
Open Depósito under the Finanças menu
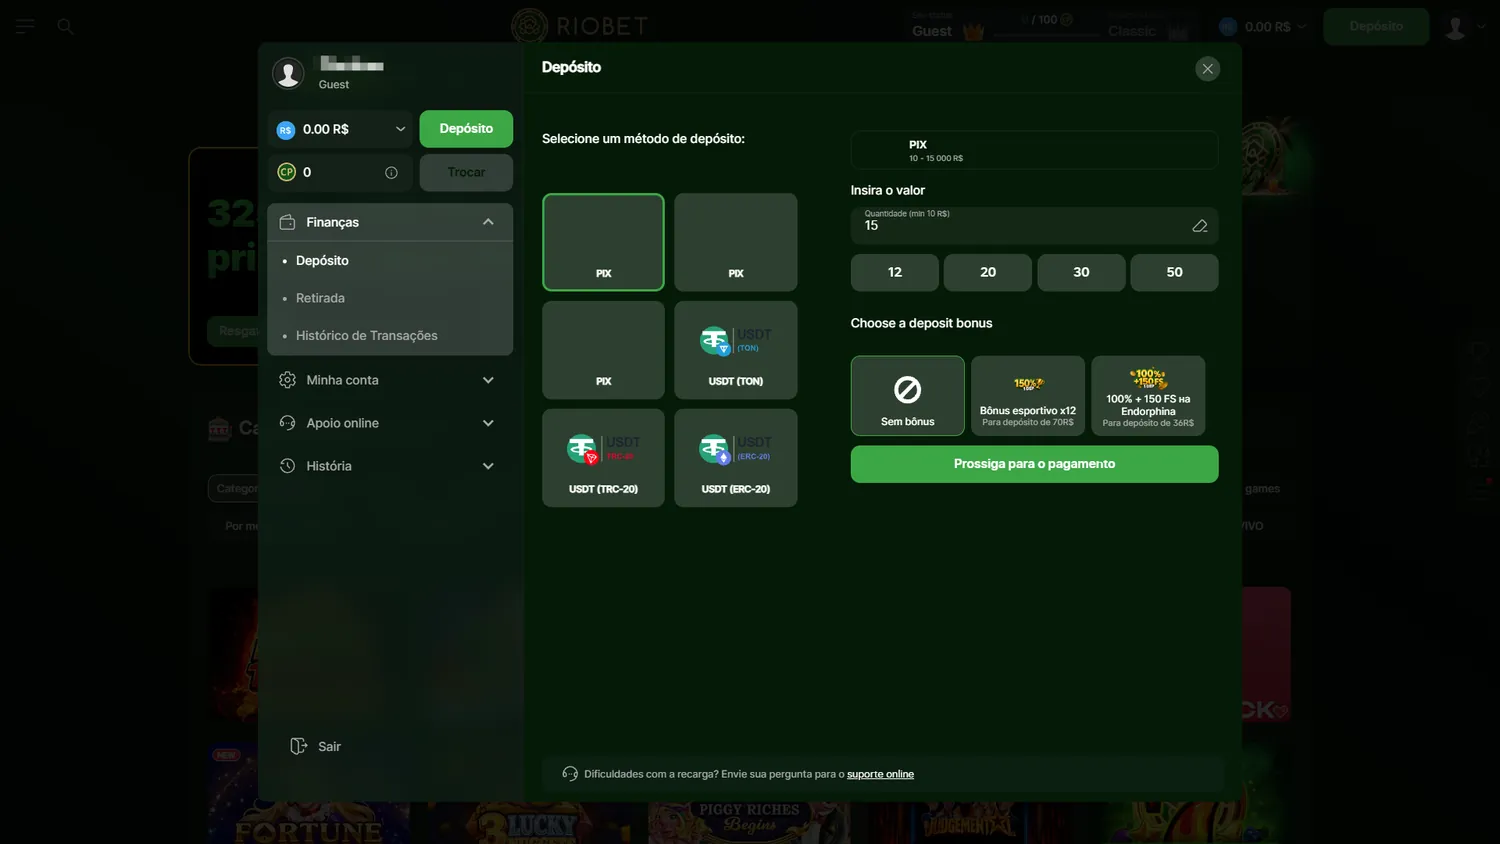322,260
